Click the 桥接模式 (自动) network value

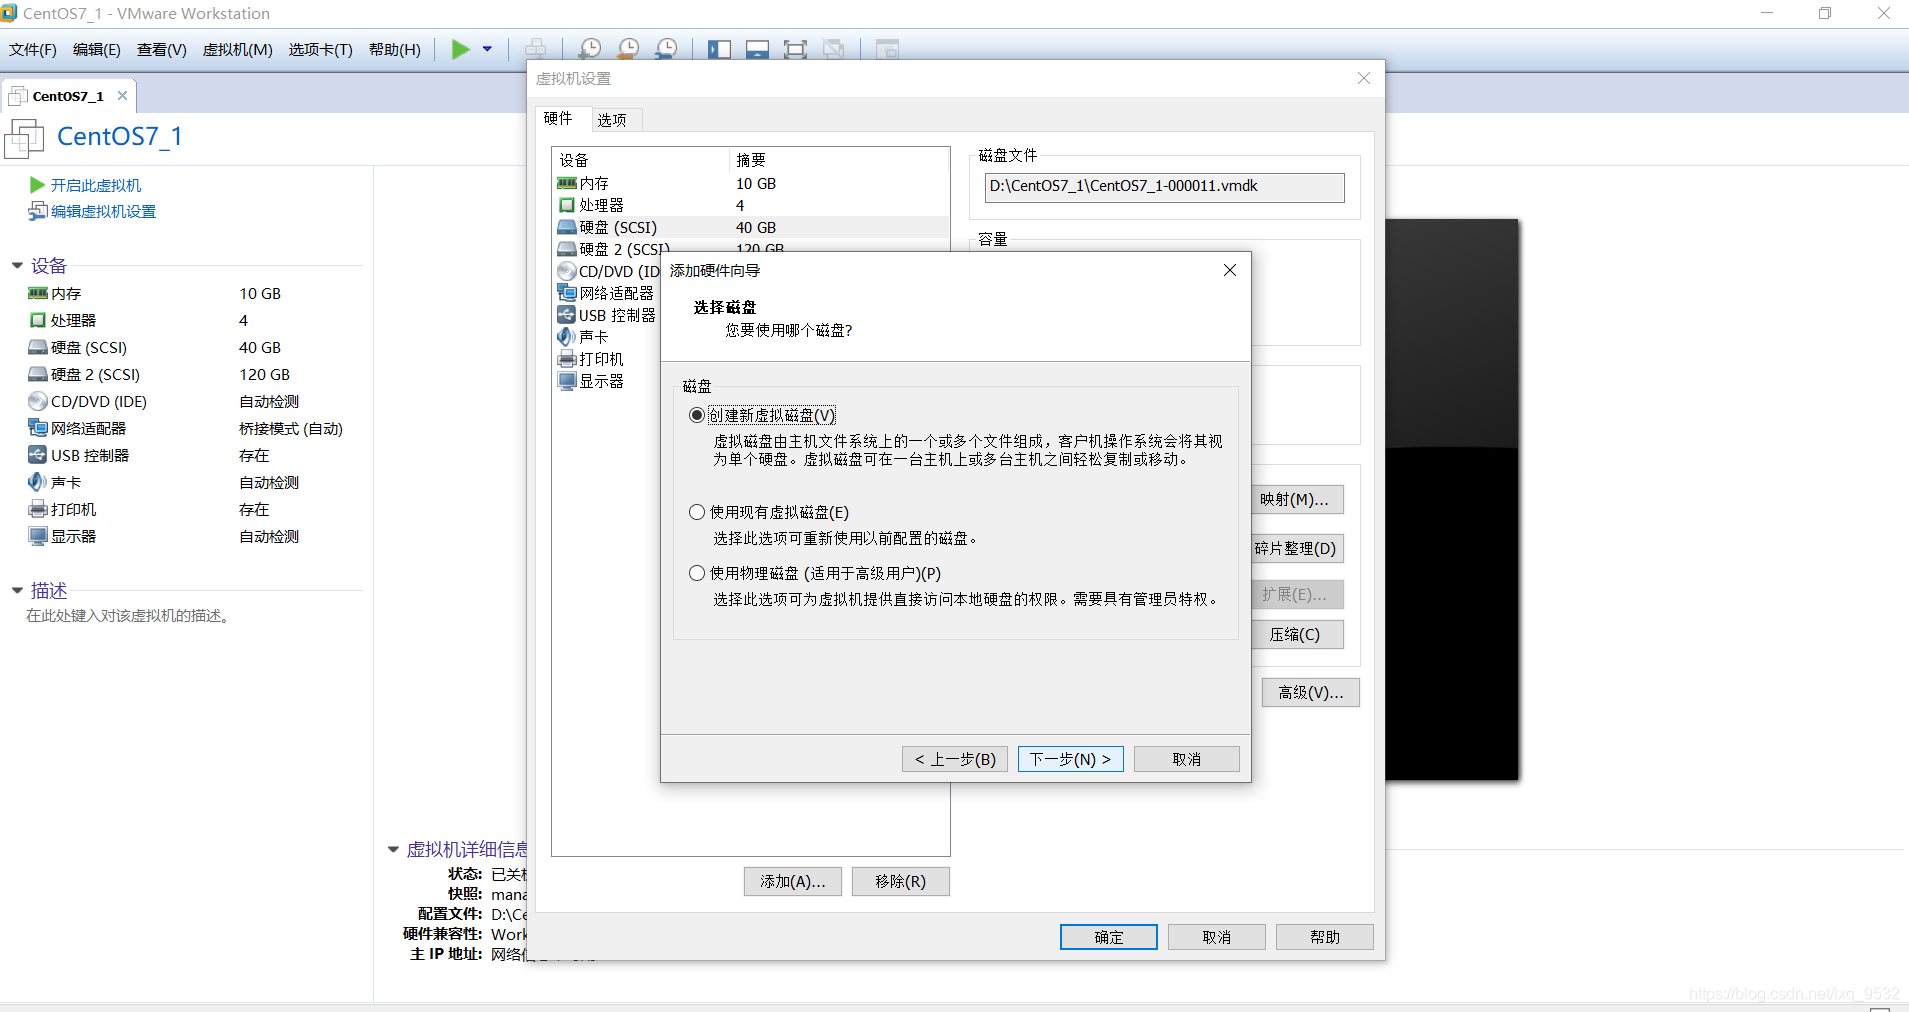(x=291, y=428)
